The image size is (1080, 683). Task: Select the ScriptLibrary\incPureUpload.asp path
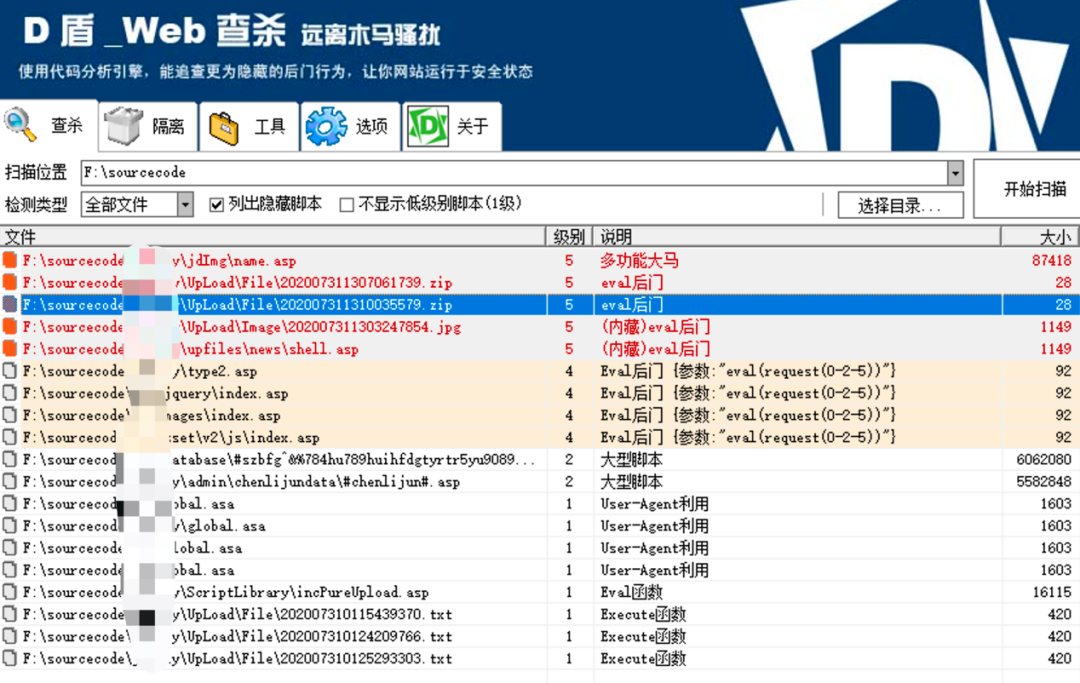(x=225, y=592)
